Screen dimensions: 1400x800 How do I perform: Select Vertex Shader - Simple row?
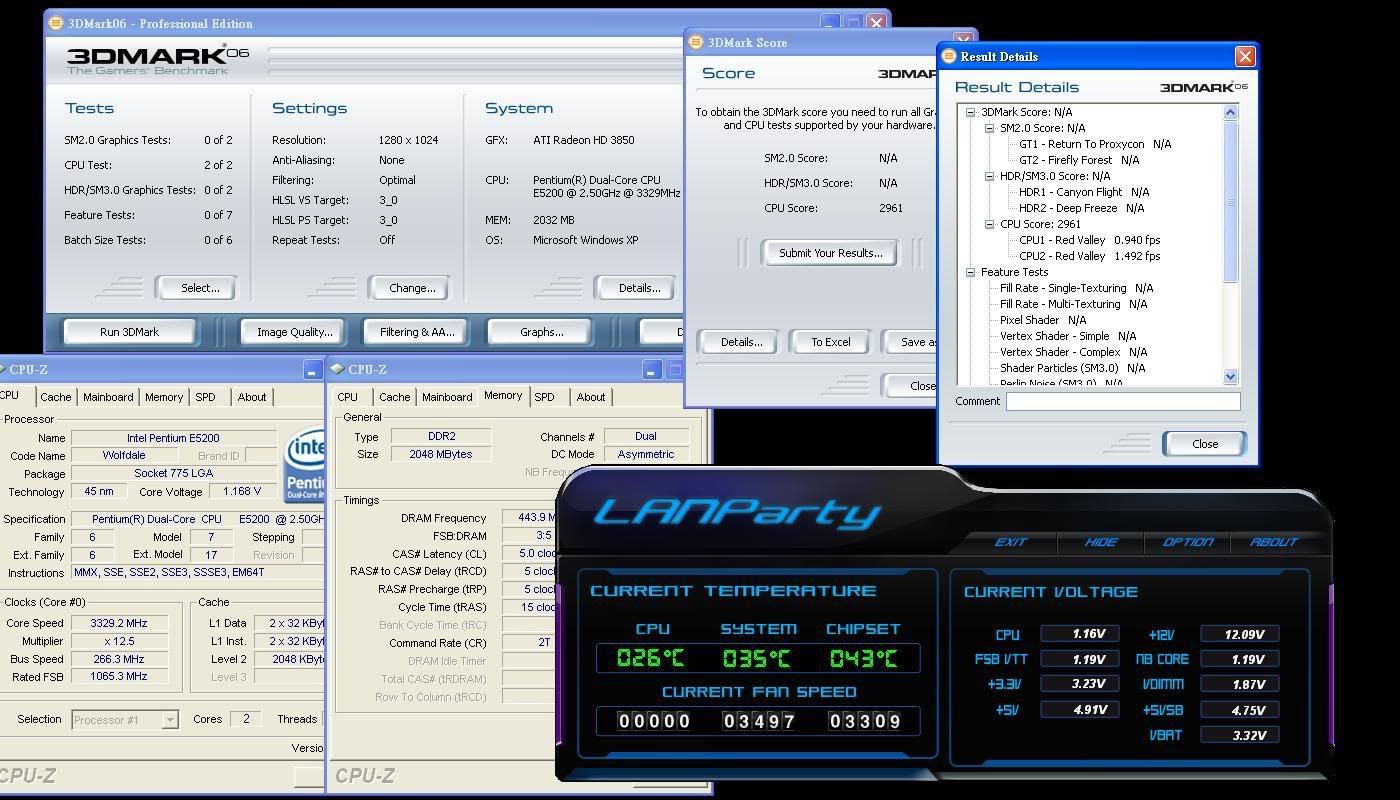tap(1067, 336)
